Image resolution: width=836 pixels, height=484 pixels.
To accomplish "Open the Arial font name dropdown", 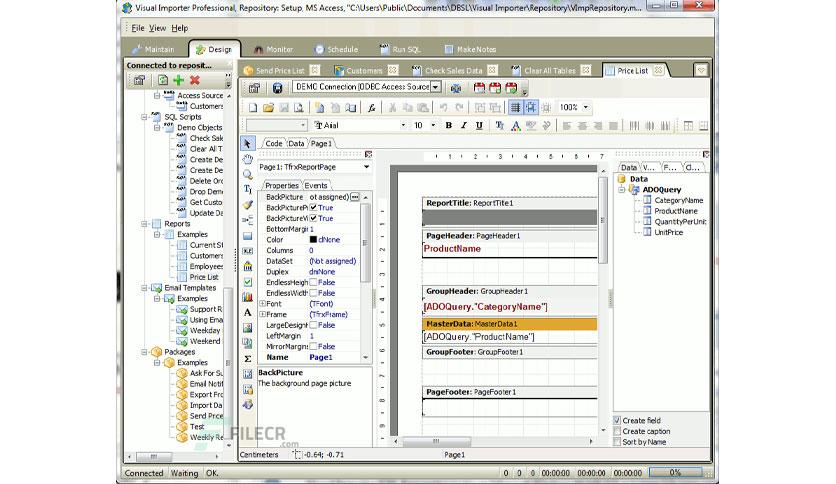I will [x=403, y=125].
